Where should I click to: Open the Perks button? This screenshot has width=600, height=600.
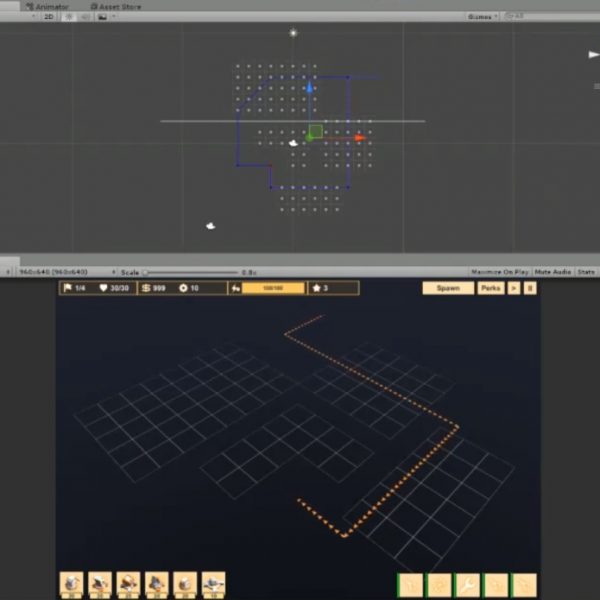coord(490,288)
